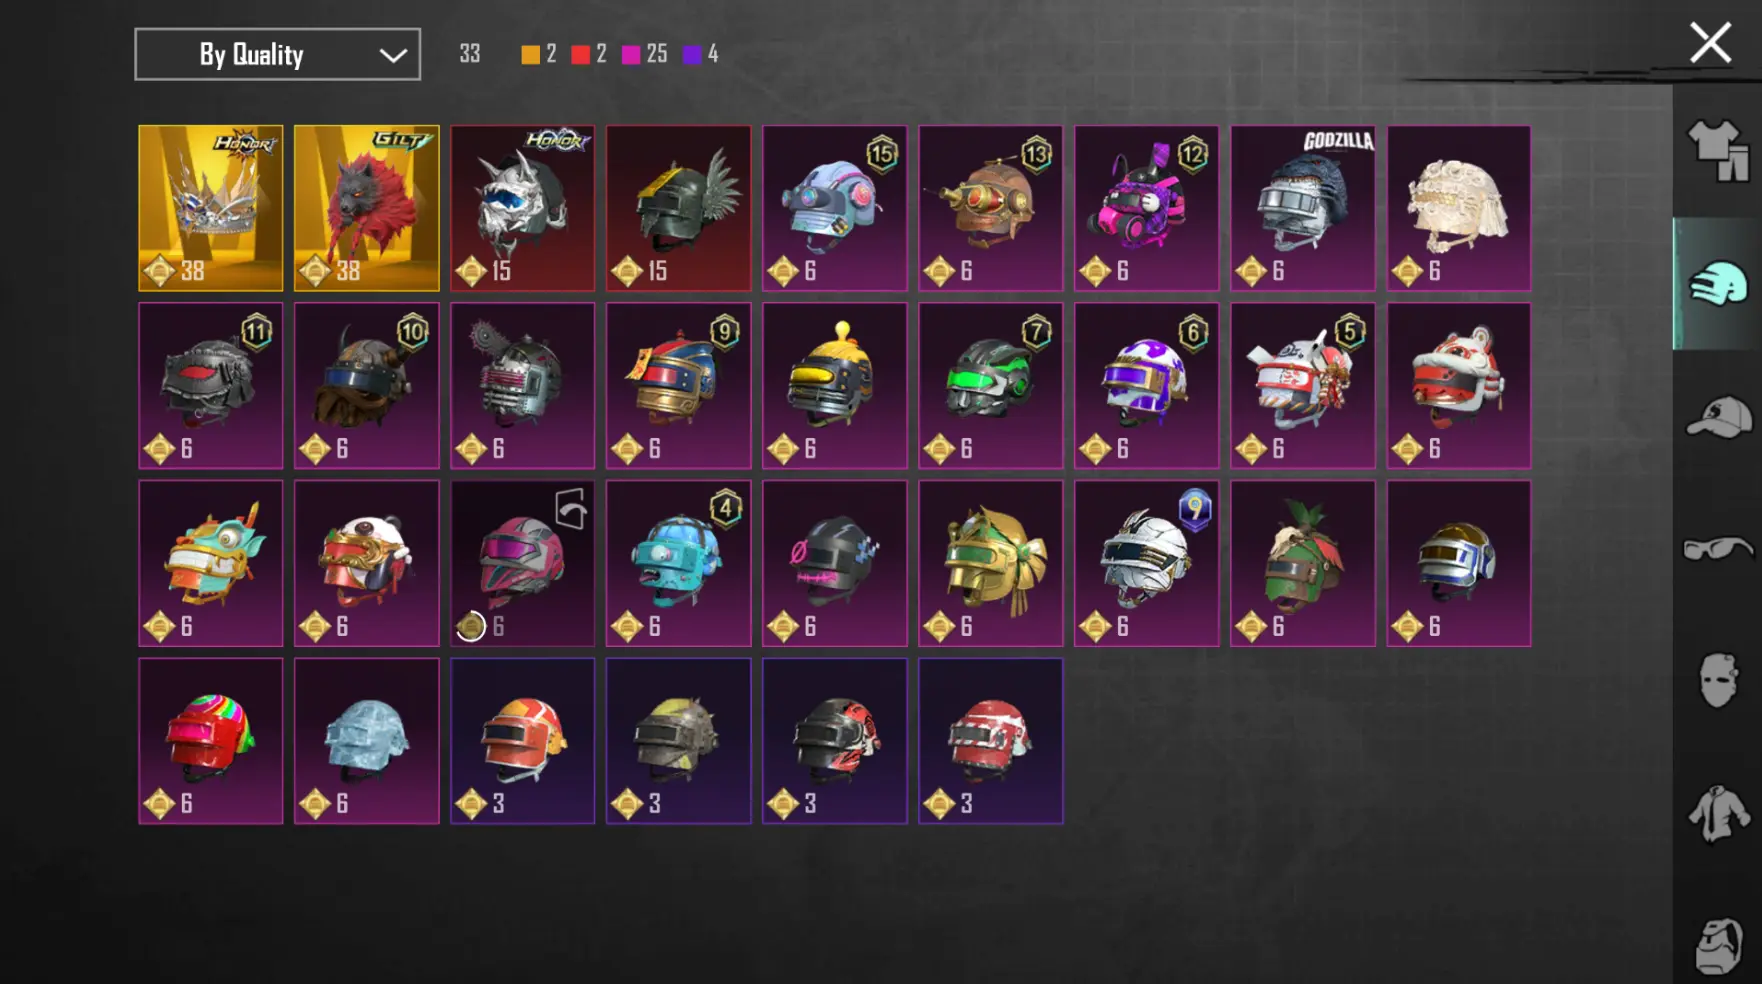Close the inventory screen with X
Screen dimensions: 1762x984
(x=1710, y=43)
